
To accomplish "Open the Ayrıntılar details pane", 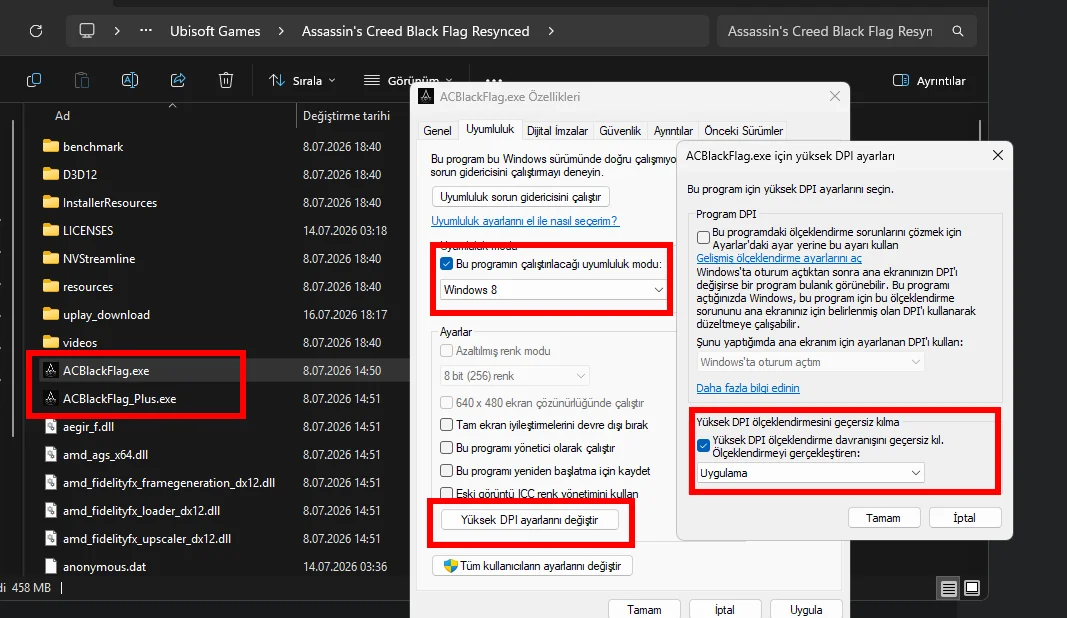I will 929,80.
